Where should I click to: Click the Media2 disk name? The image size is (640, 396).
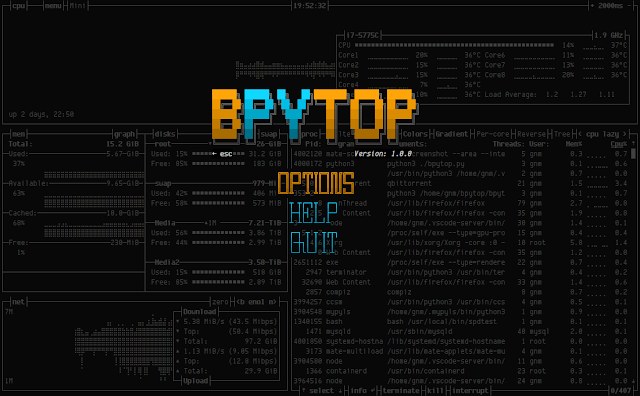coord(167,262)
